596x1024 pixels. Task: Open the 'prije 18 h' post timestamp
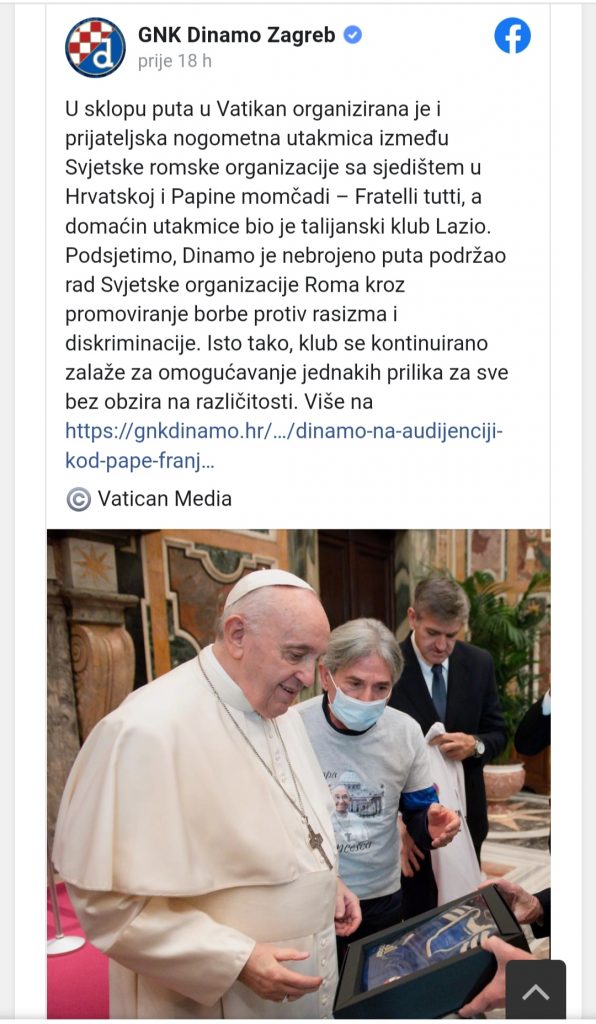[x=174, y=61]
